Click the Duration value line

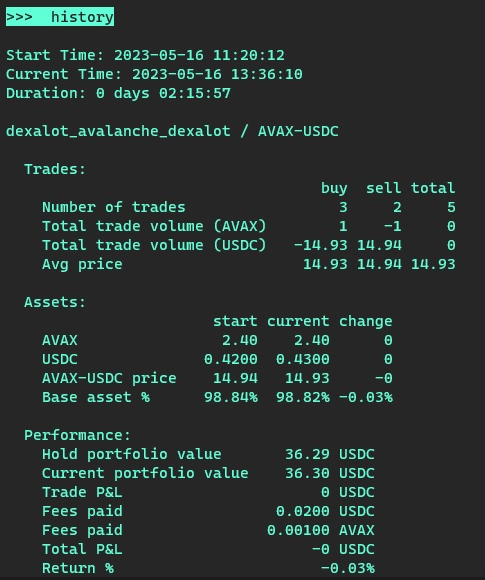[118, 93]
